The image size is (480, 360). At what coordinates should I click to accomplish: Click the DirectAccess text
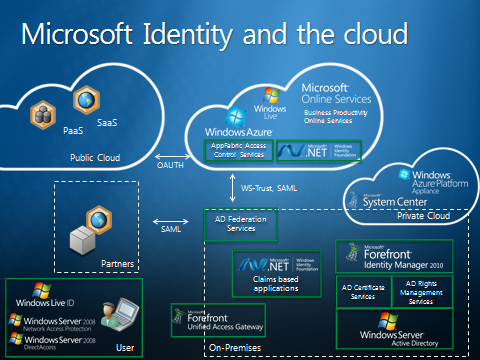40,347
